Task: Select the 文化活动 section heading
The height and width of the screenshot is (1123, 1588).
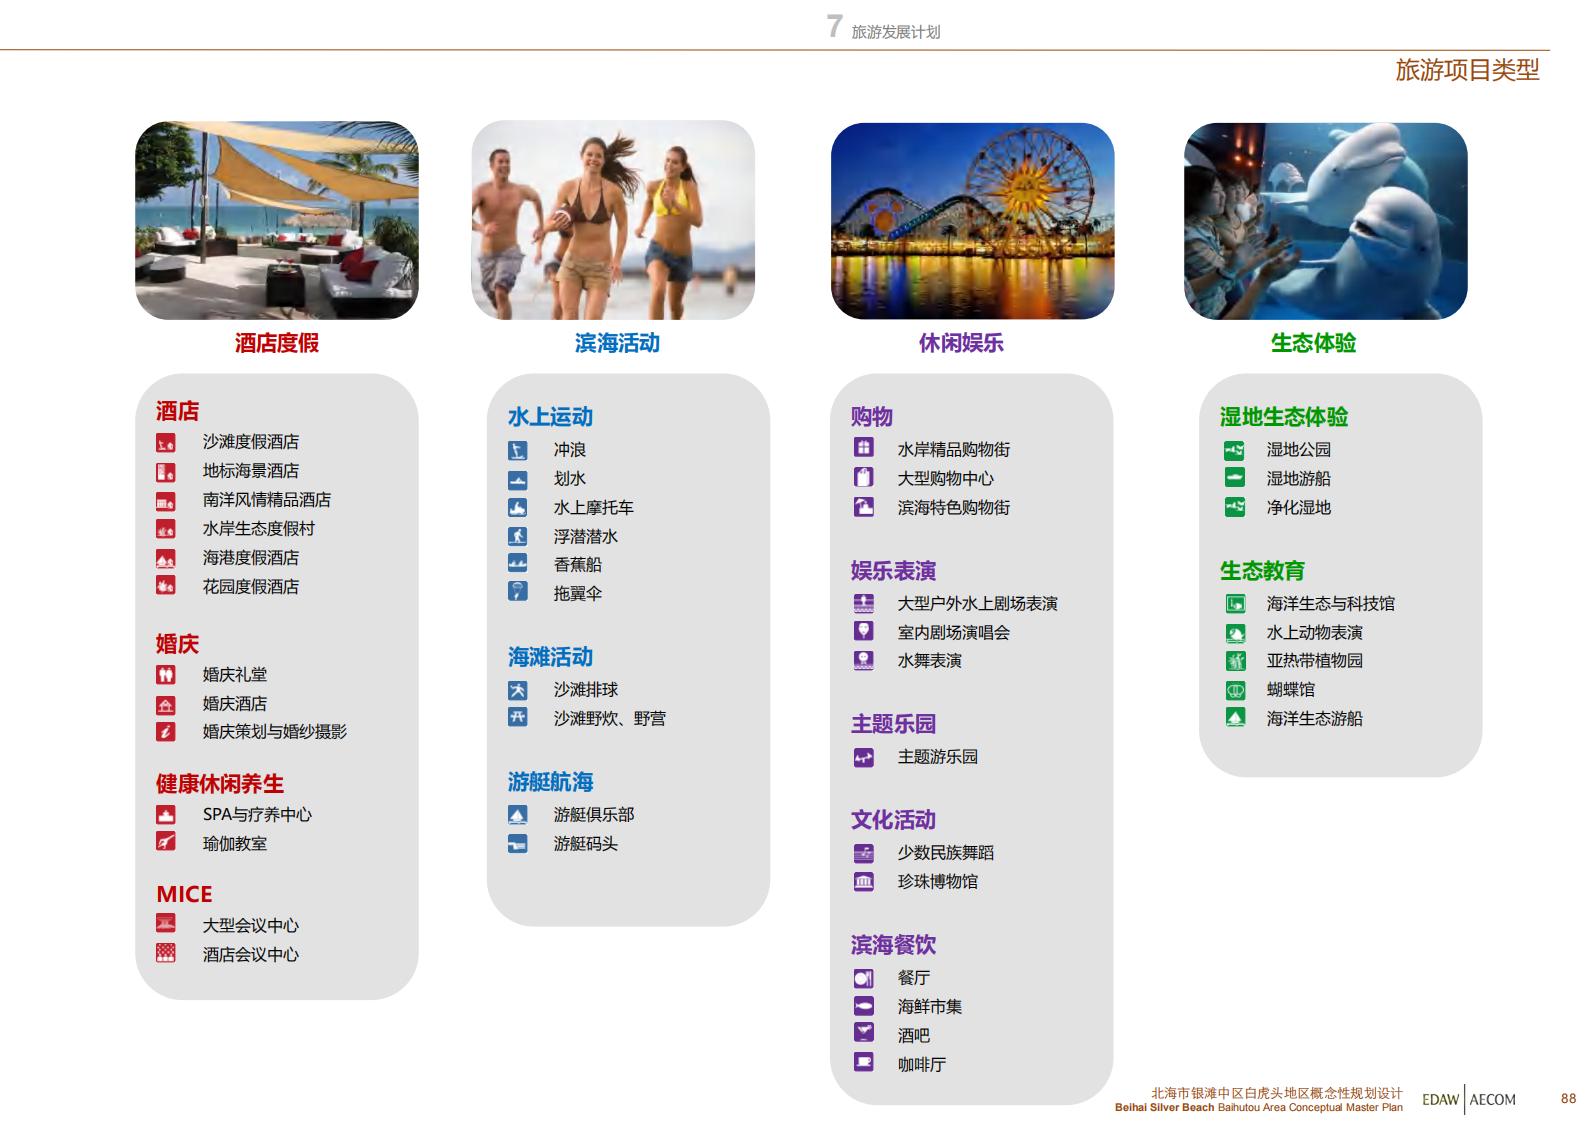Action: coord(893,820)
